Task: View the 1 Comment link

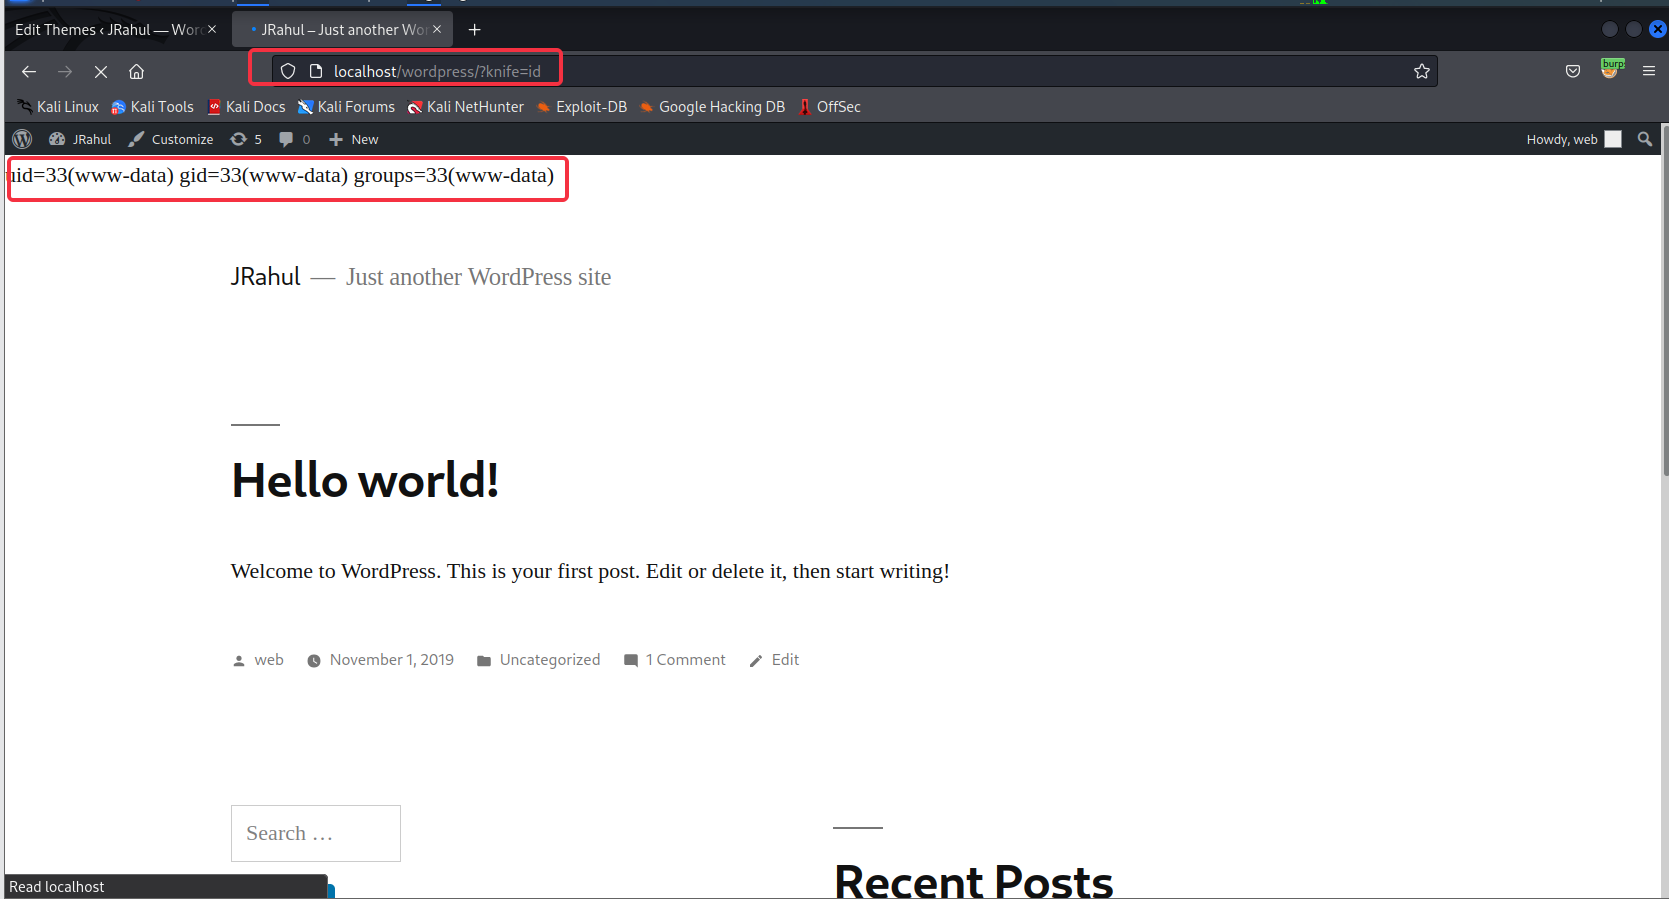Action: (x=686, y=660)
